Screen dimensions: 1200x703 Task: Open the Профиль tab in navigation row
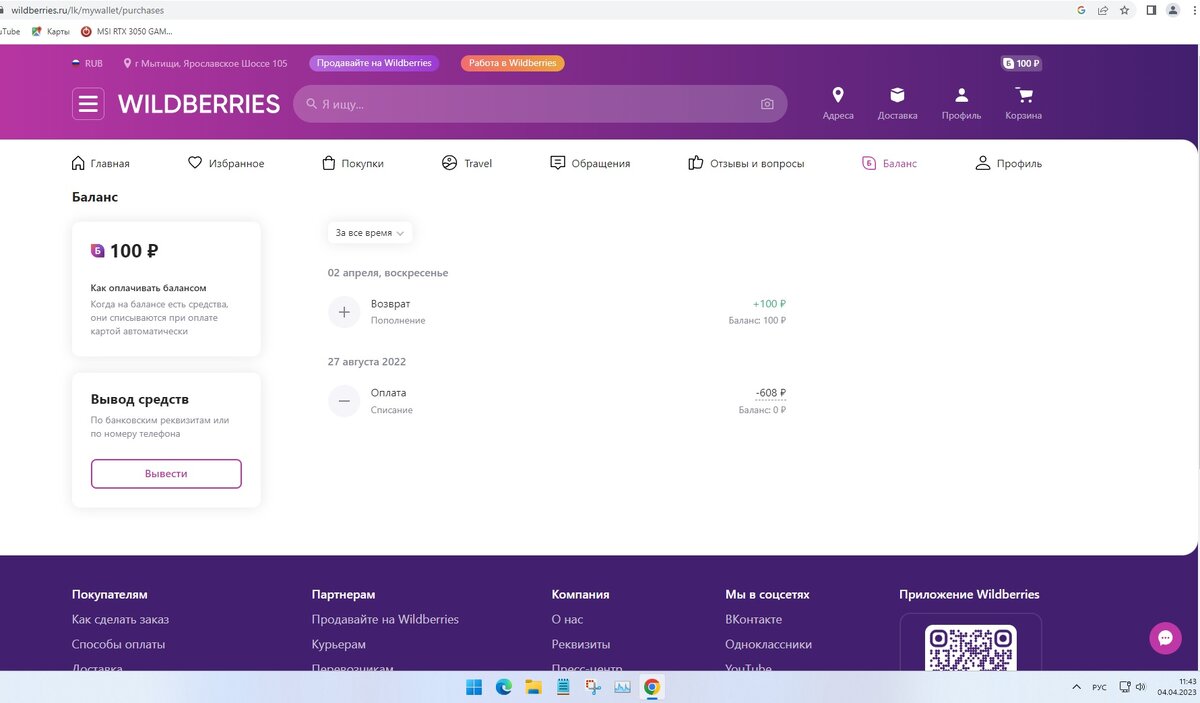coord(1008,163)
